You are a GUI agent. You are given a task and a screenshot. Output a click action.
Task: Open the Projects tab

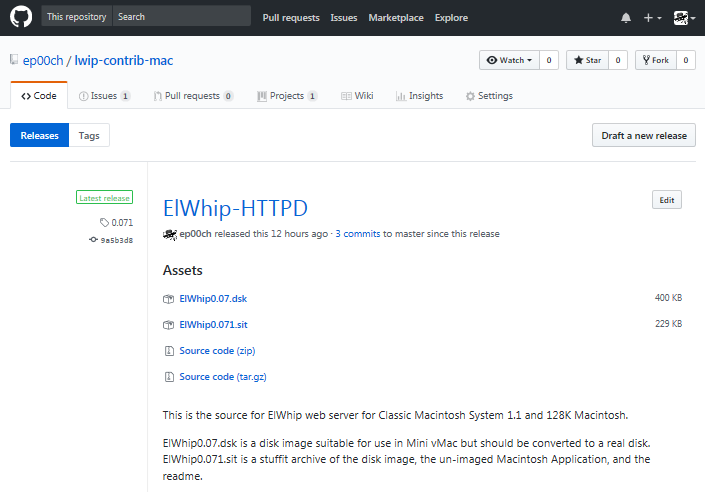pos(287,96)
